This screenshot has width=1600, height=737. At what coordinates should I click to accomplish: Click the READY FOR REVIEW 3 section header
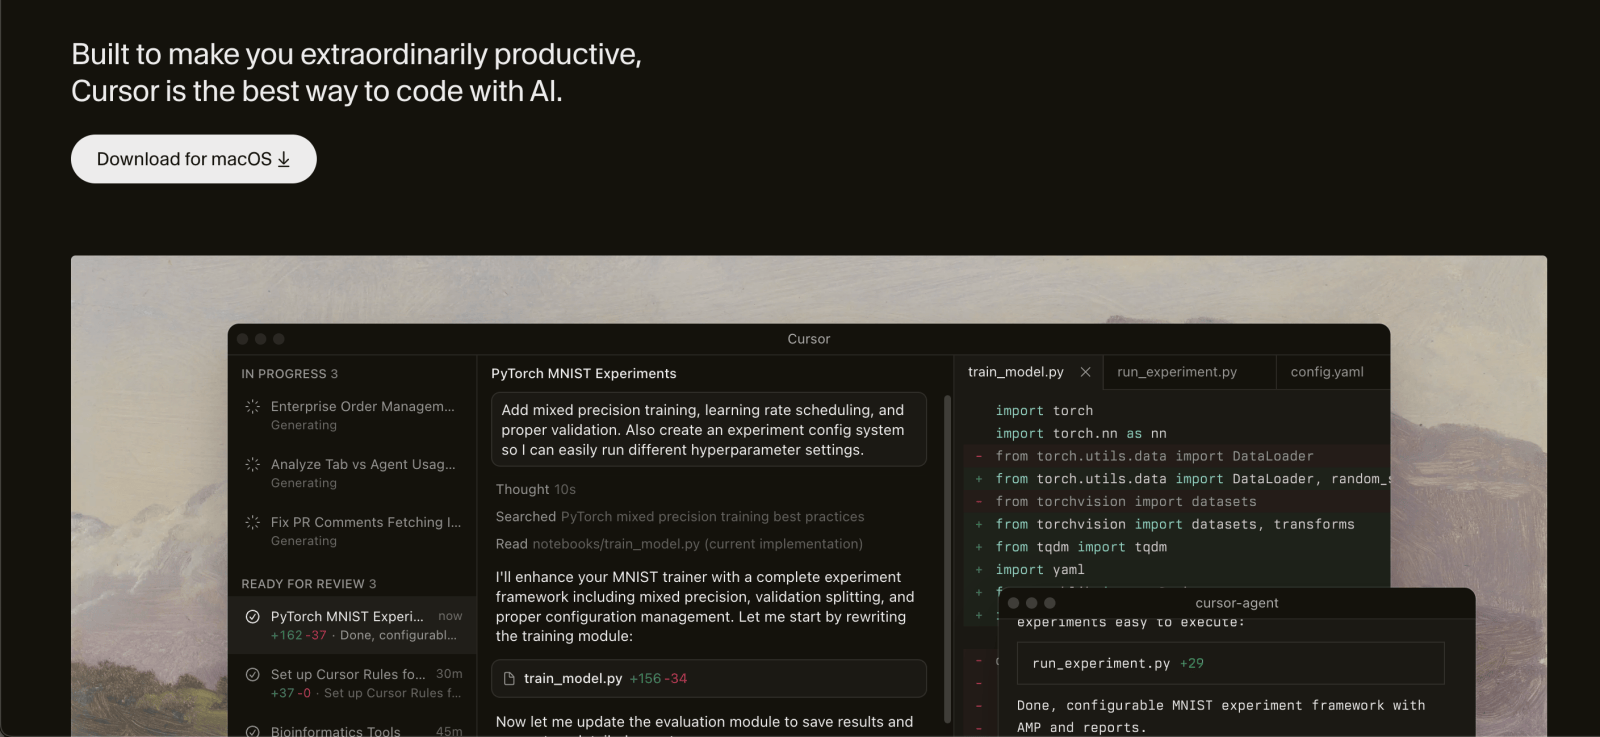(309, 584)
